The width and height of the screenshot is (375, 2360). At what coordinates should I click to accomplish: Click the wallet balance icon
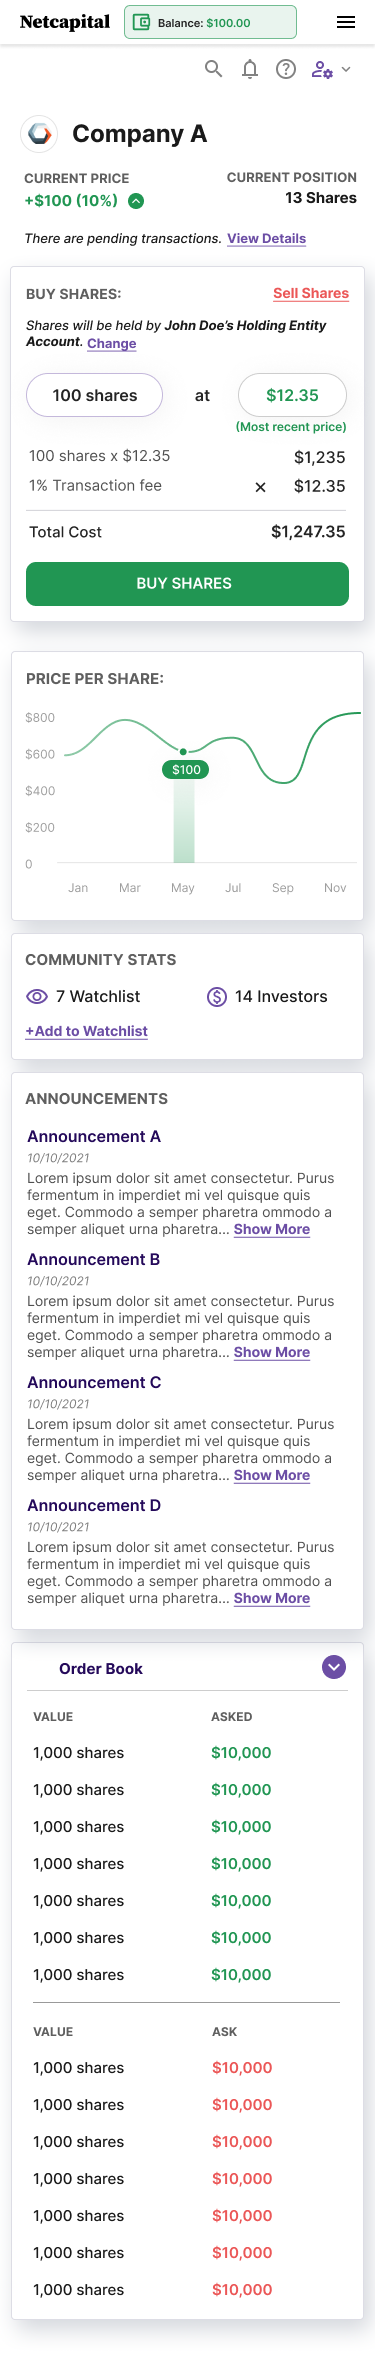click(x=142, y=22)
